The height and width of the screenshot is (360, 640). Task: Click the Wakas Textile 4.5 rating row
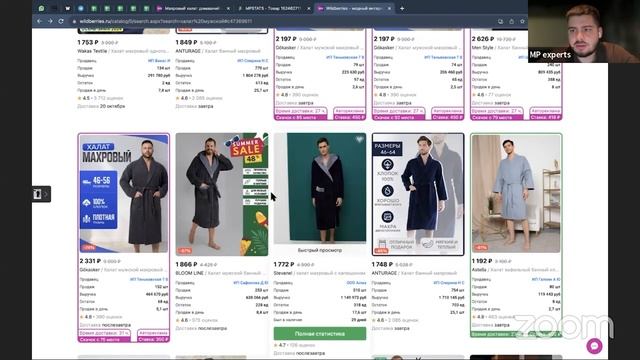click(100, 98)
